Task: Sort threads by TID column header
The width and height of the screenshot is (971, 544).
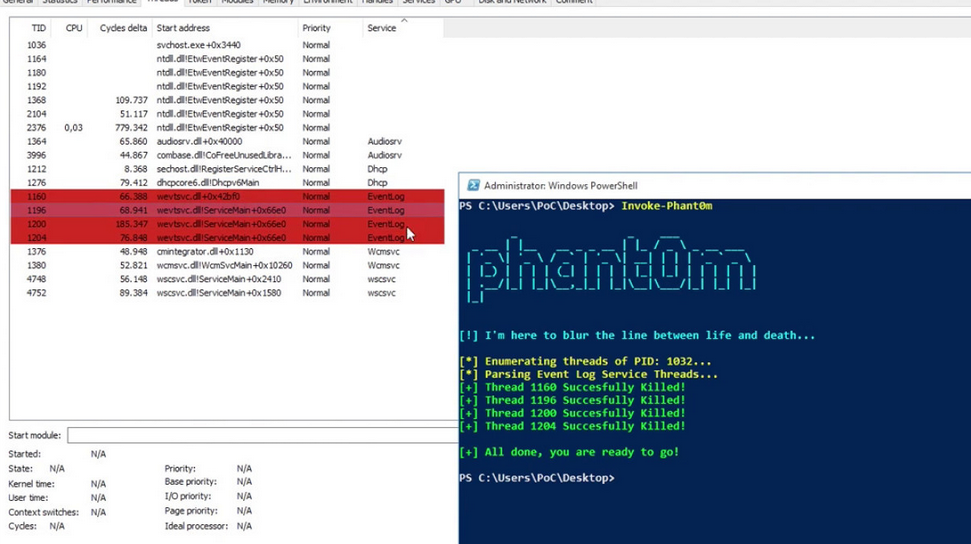Action: [x=38, y=28]
